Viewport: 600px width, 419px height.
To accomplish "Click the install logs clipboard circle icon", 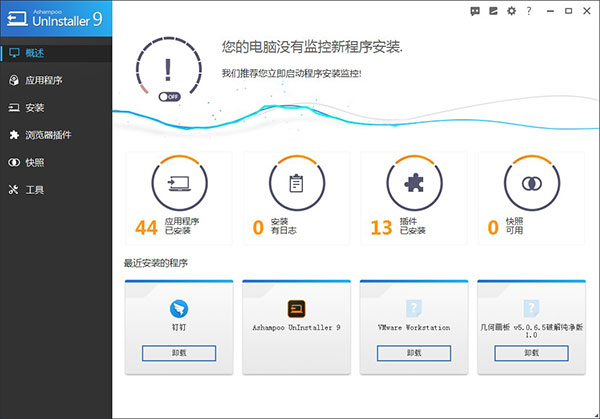I will [x=297, y=183].
